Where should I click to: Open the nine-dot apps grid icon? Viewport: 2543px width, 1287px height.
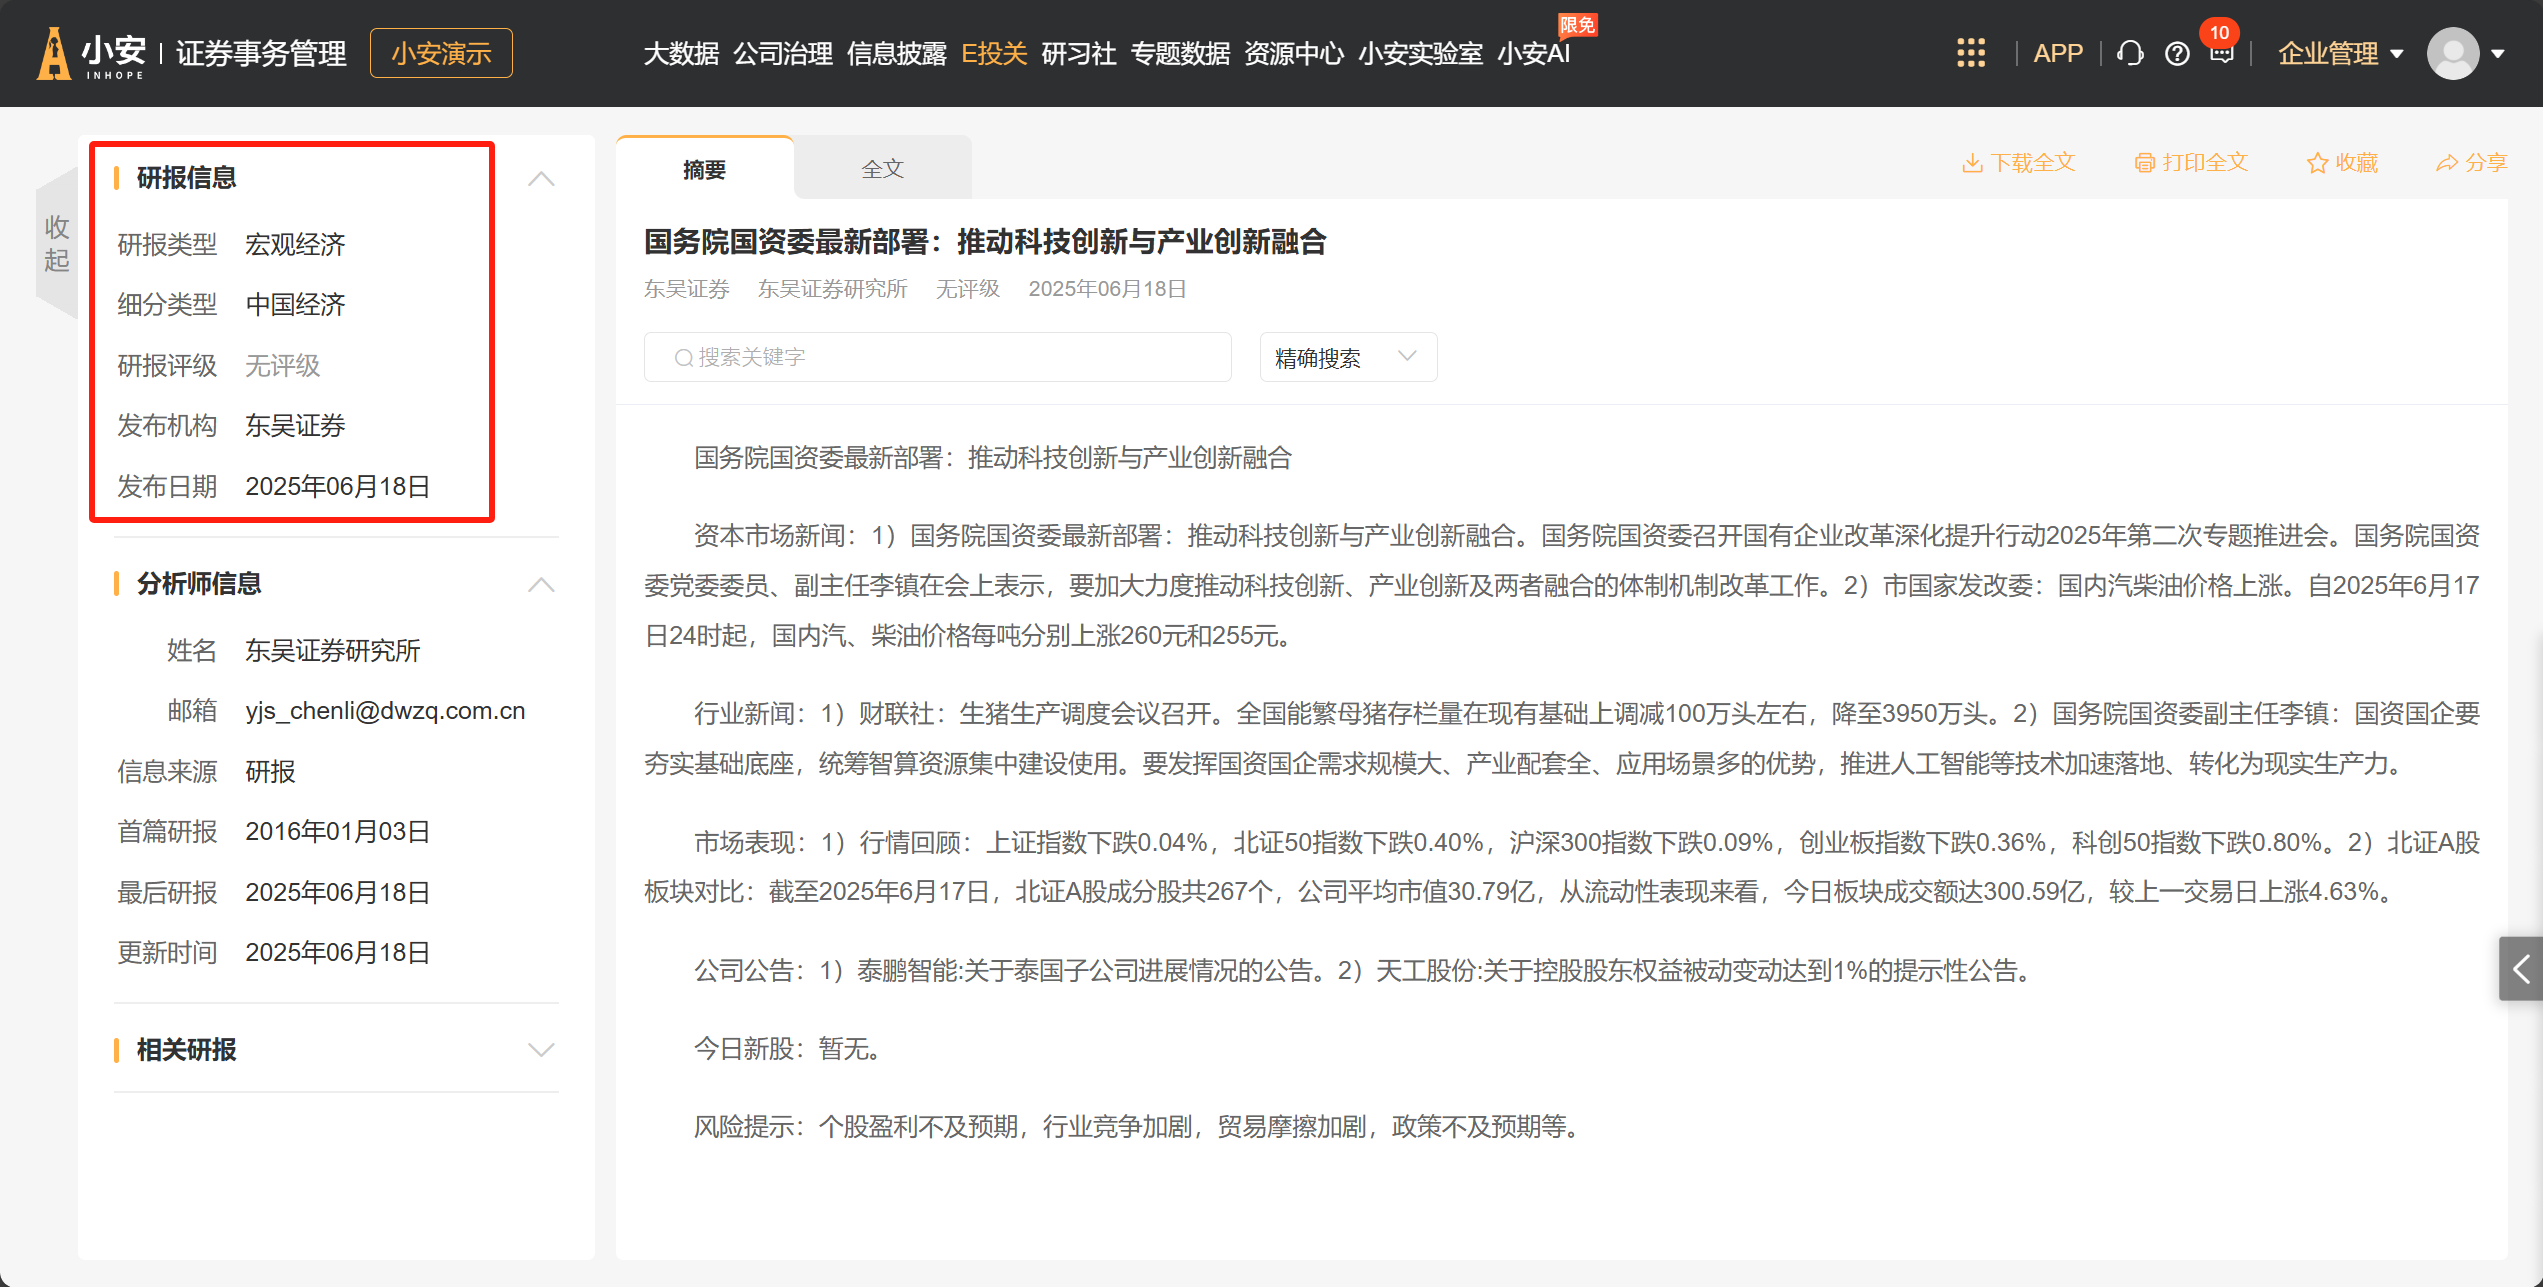1970,53
